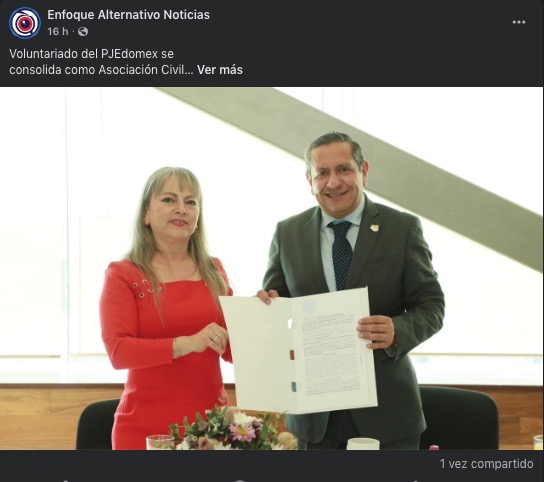The width and height of the screenshot is (544, 482).
Task: View who shared via 1 vez compartido
Action: (486, 464)
